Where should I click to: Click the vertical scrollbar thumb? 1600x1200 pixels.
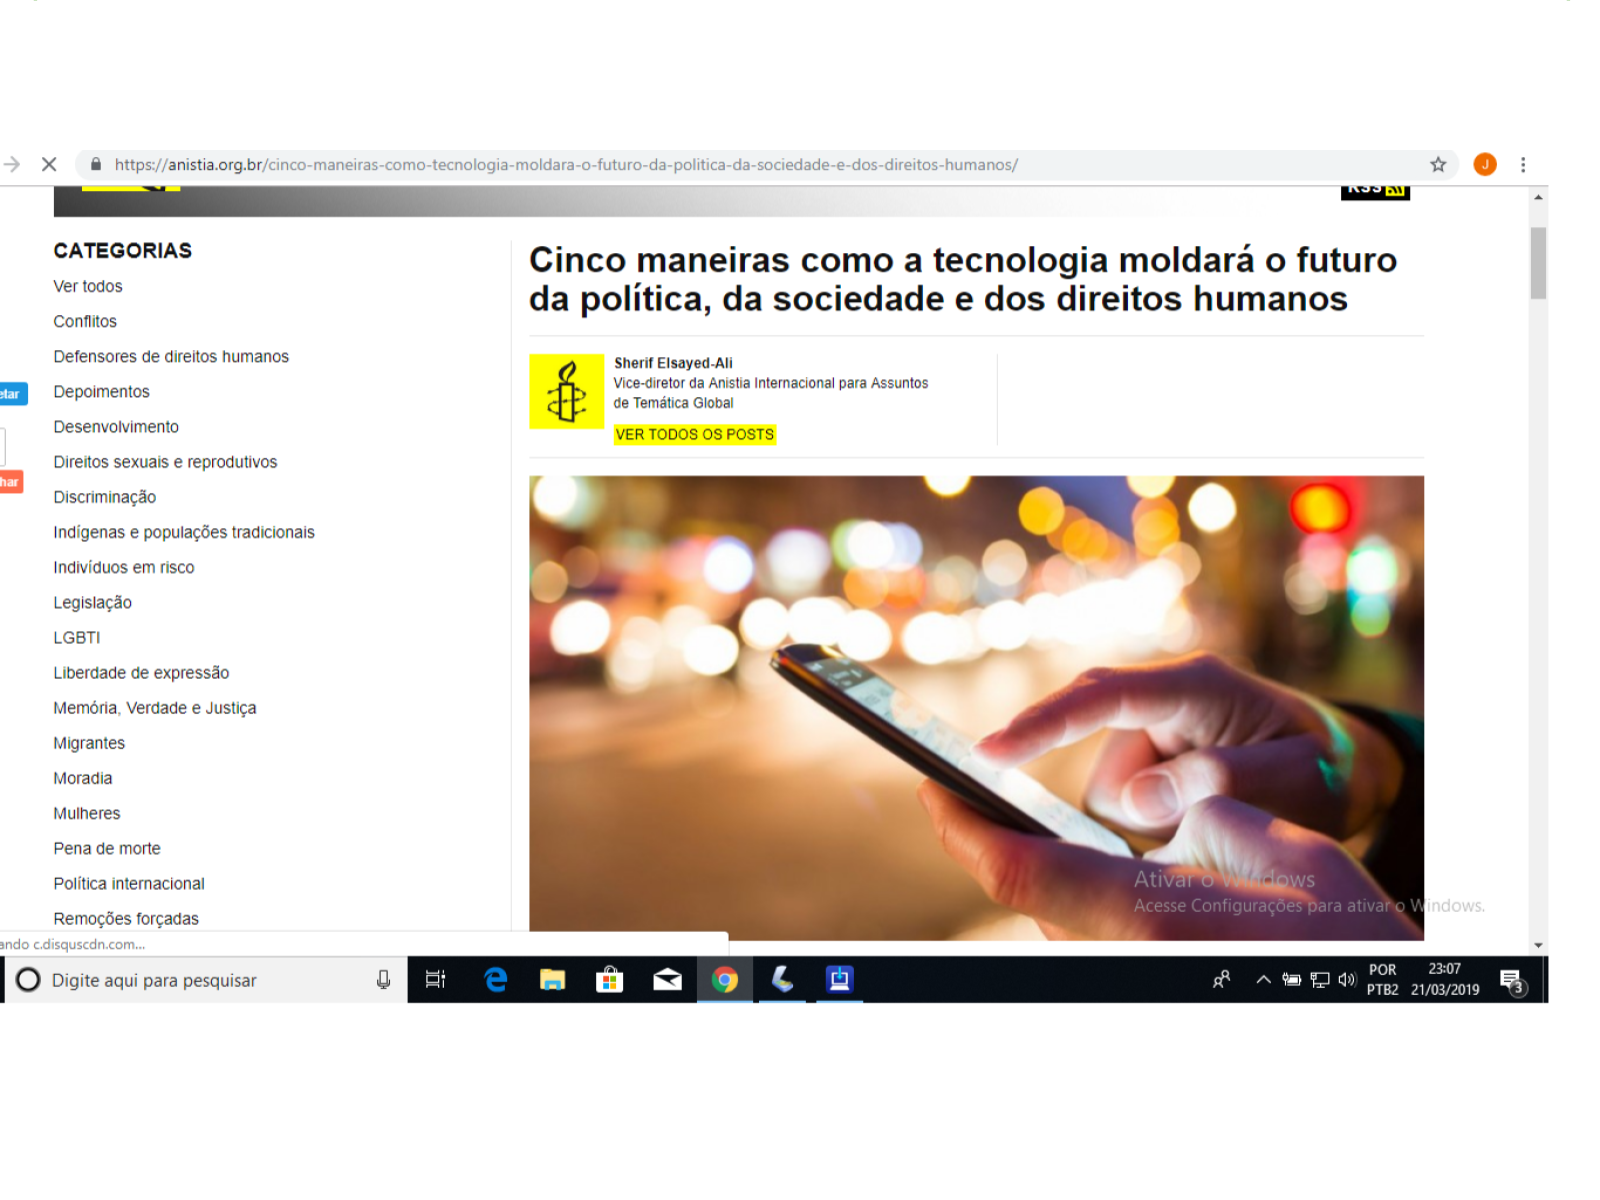click(x=1538, y=263)
